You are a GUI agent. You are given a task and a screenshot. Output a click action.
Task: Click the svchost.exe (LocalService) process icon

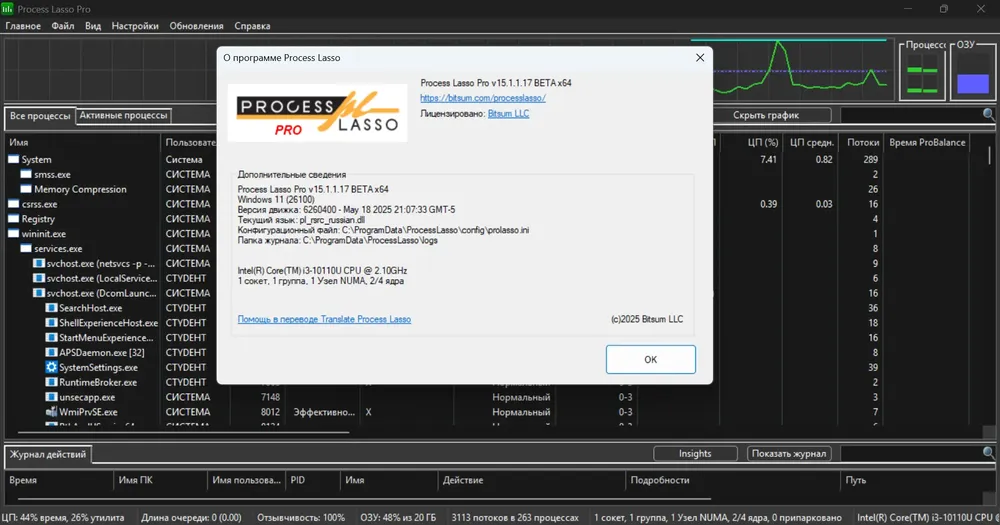point(38,278)
